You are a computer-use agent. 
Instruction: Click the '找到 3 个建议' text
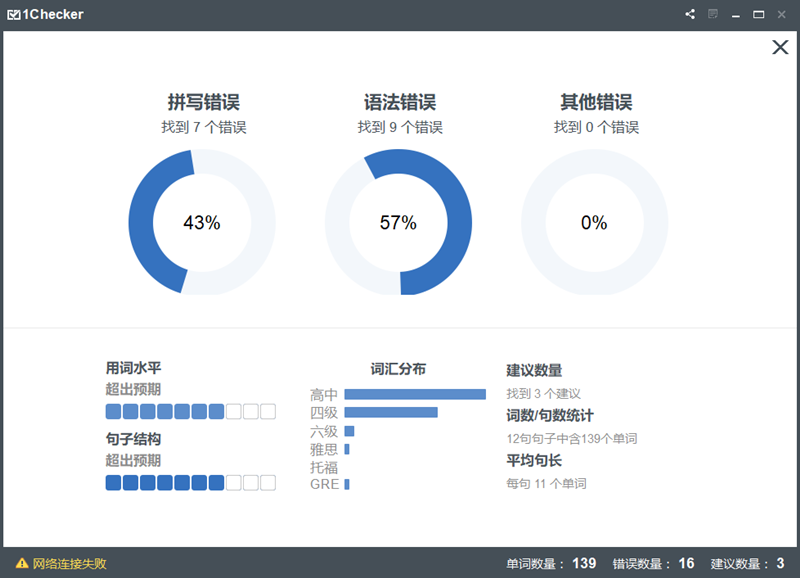(543, 393)
